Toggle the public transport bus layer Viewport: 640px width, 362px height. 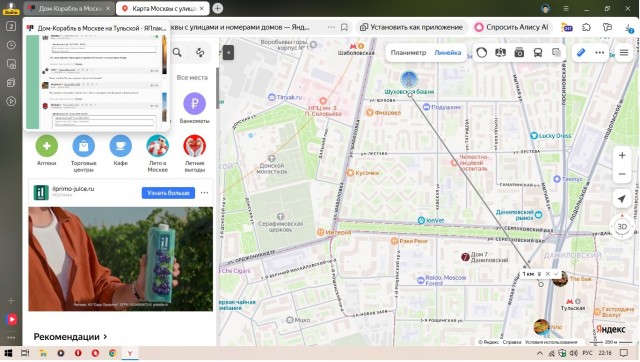pos(538,53)
